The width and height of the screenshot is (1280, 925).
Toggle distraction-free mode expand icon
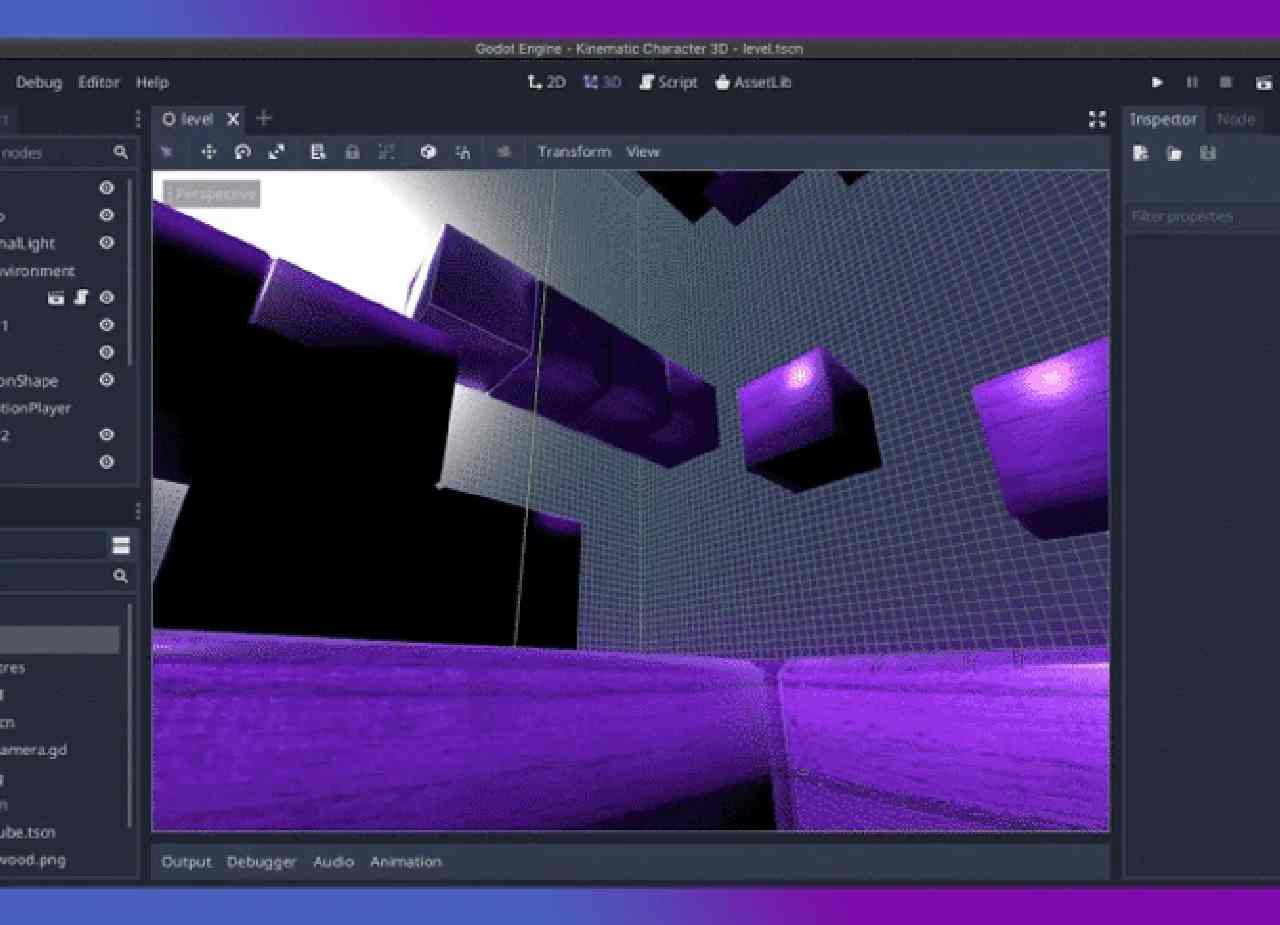pyautogui.click(x=1097, y=119)
